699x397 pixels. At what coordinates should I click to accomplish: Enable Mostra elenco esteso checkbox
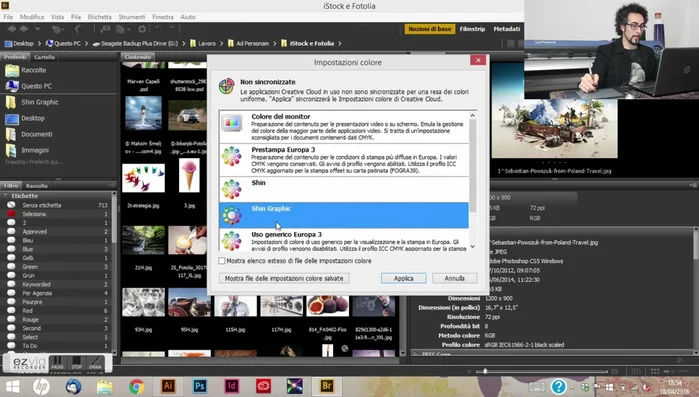(222, 261)
